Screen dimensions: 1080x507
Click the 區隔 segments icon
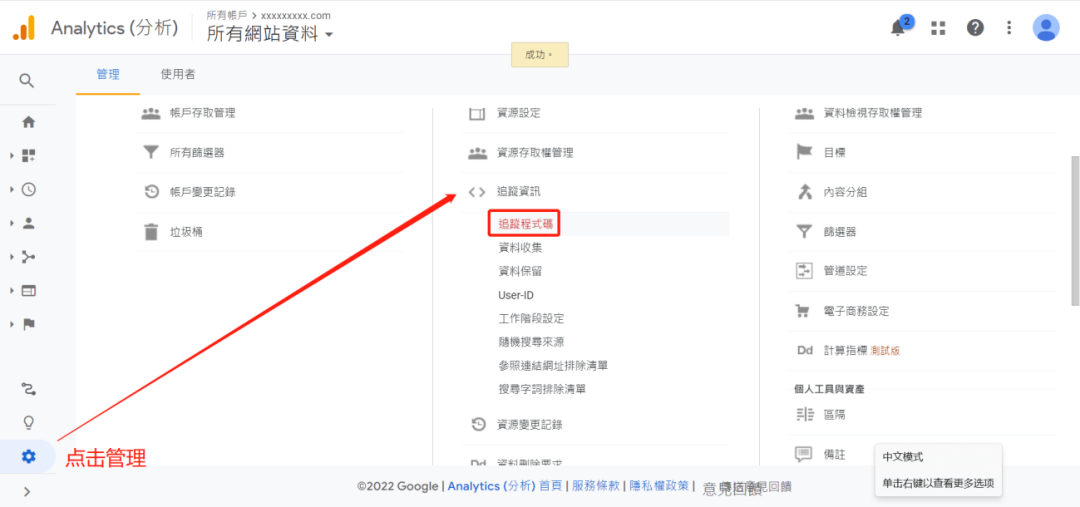(804, 415)
